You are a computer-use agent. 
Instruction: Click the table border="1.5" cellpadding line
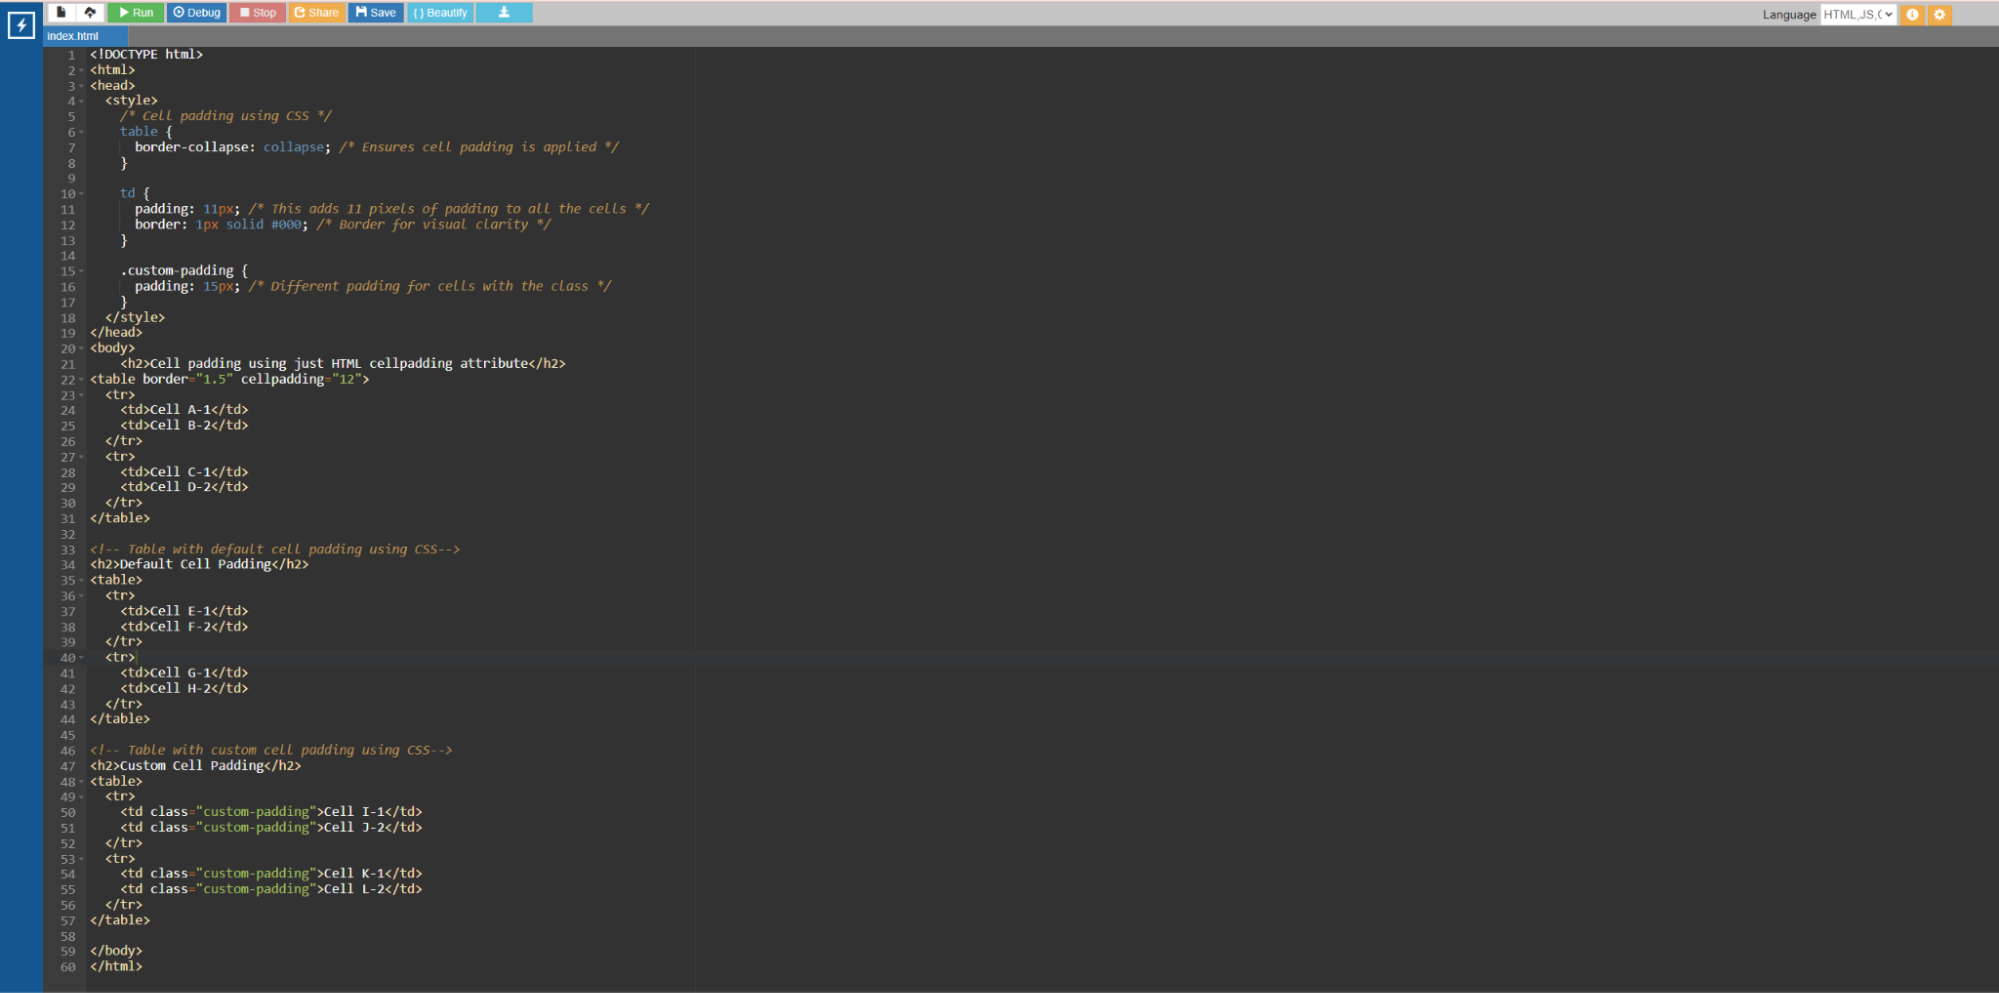tap(230, 379)
